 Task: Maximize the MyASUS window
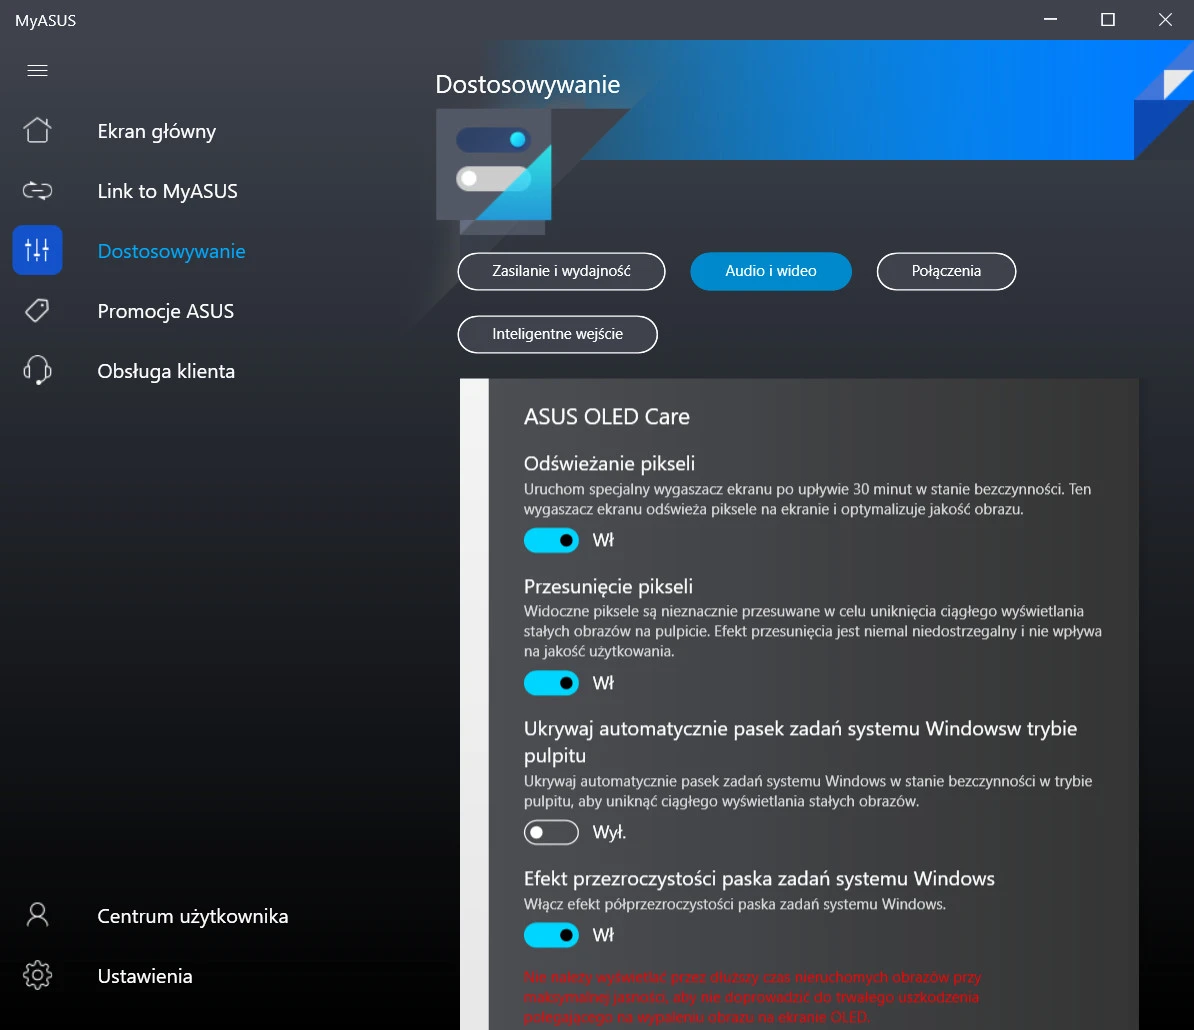pyautogui.click(x=1107, y=20)
